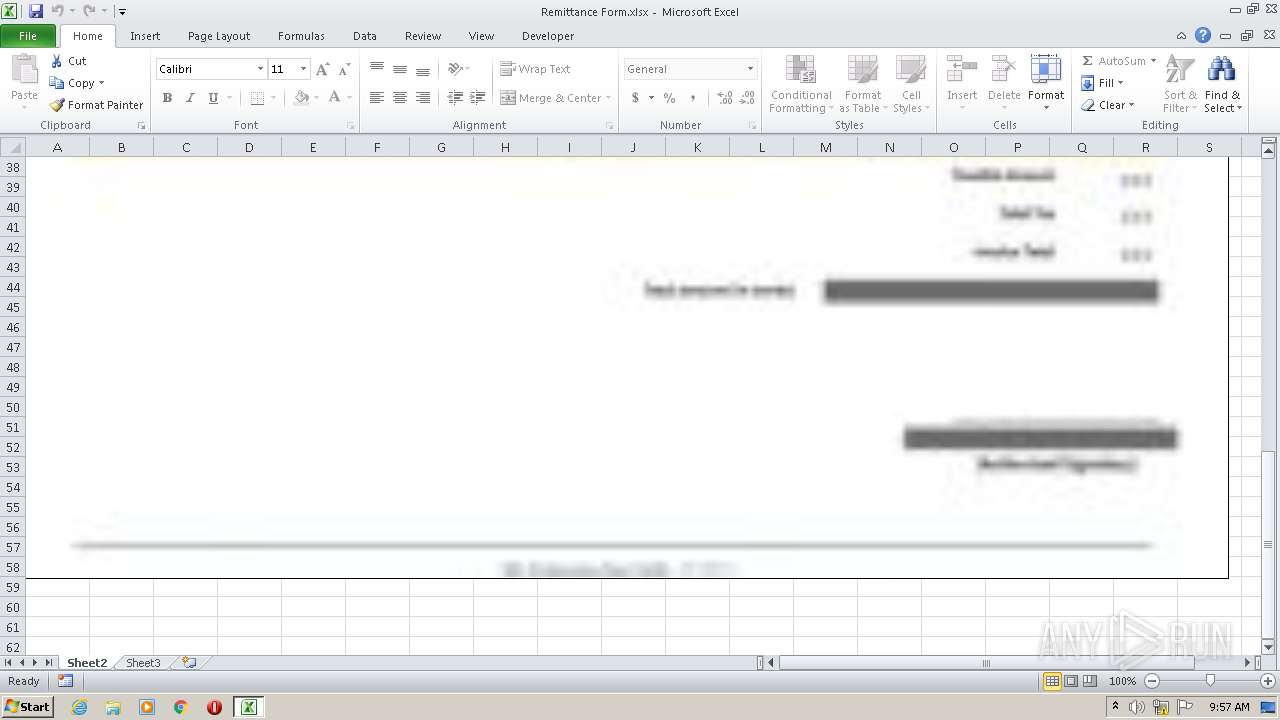Open Conditional Formatting menu
This screenshot has height=720, width=1280.
tap(801, 85)
